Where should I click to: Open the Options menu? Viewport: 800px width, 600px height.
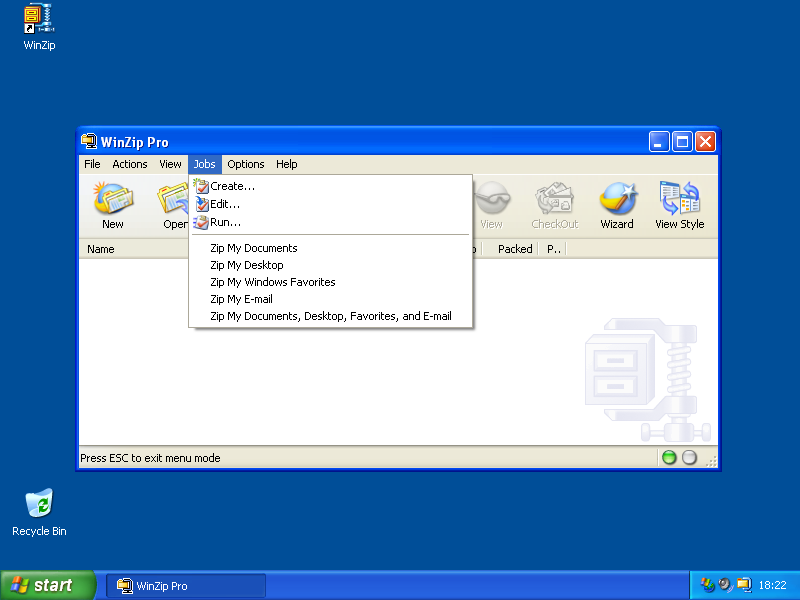click(245, 164)
